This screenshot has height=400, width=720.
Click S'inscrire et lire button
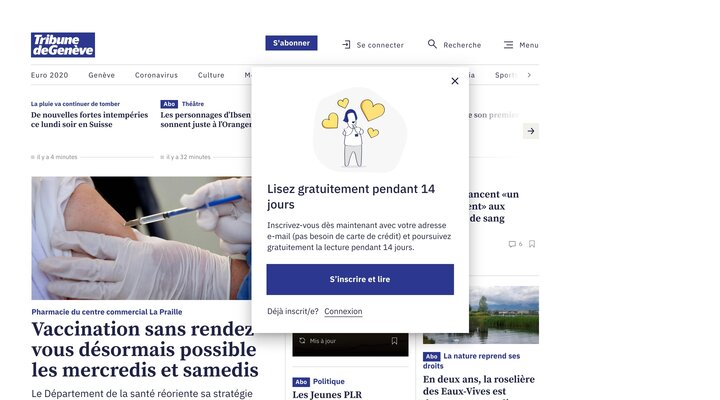coord(360,279)
